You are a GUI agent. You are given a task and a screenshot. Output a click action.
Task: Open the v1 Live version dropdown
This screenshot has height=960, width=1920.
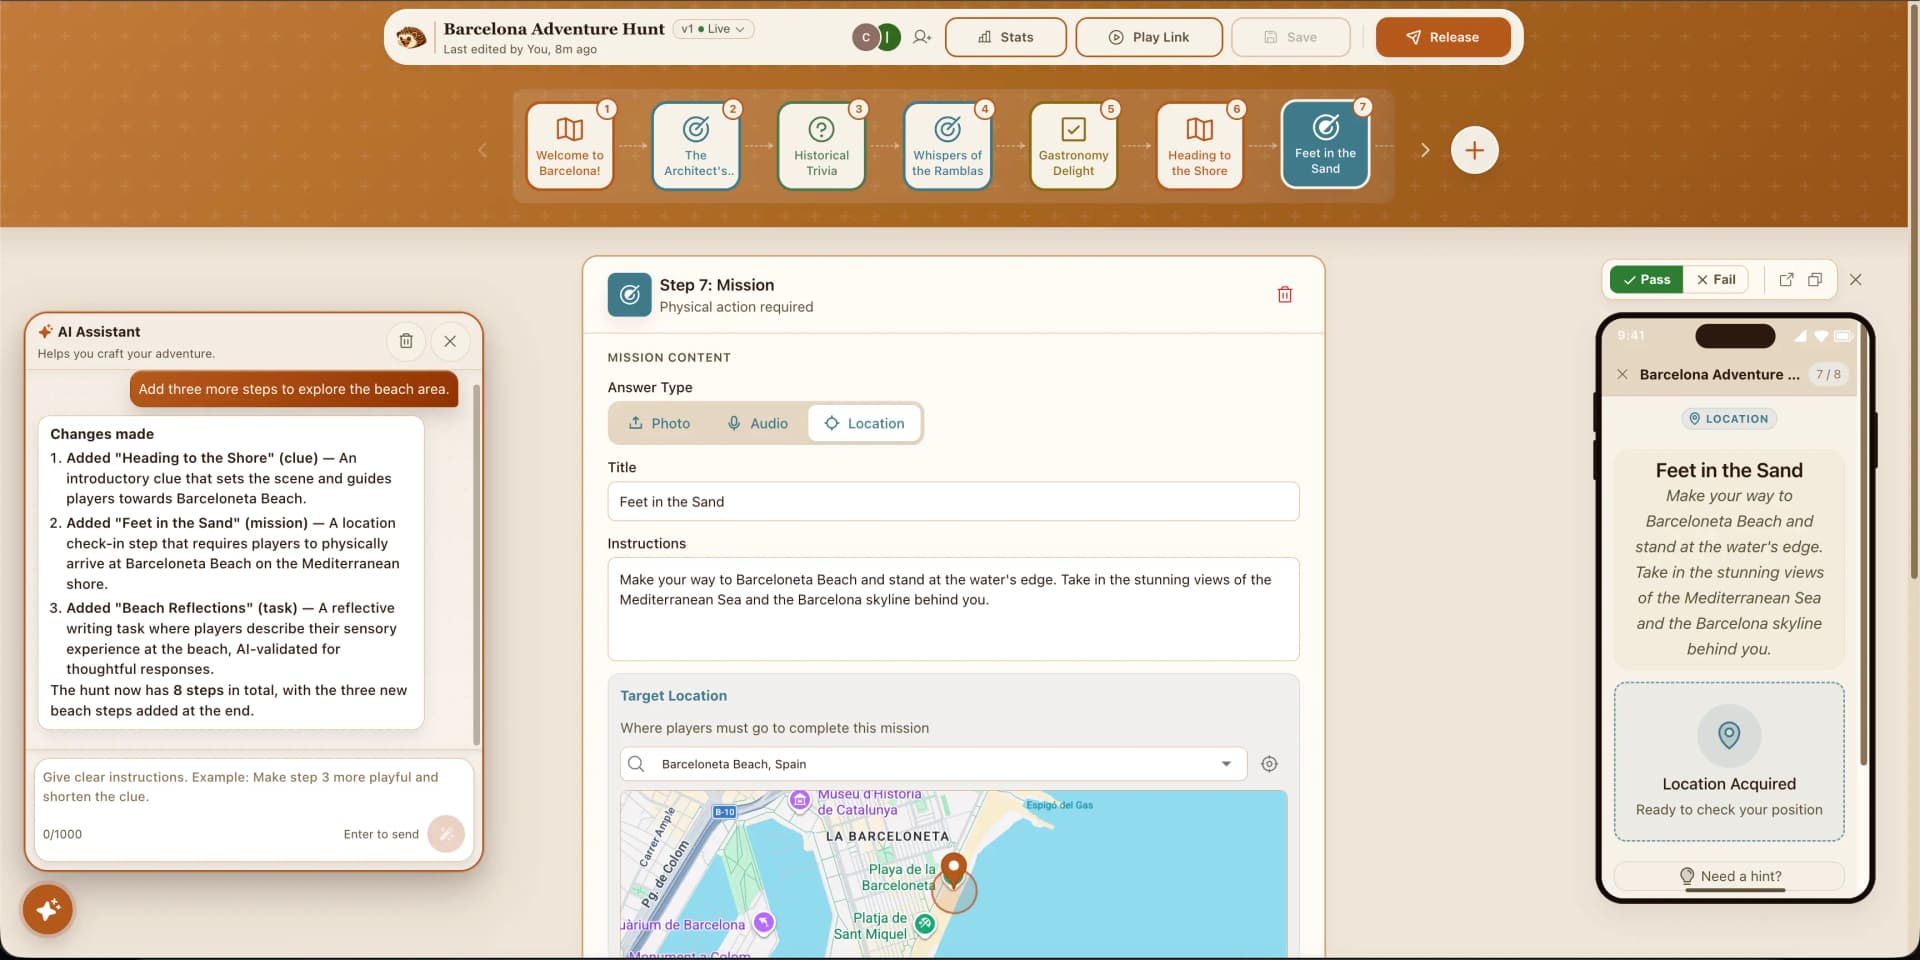click(713, 29)
